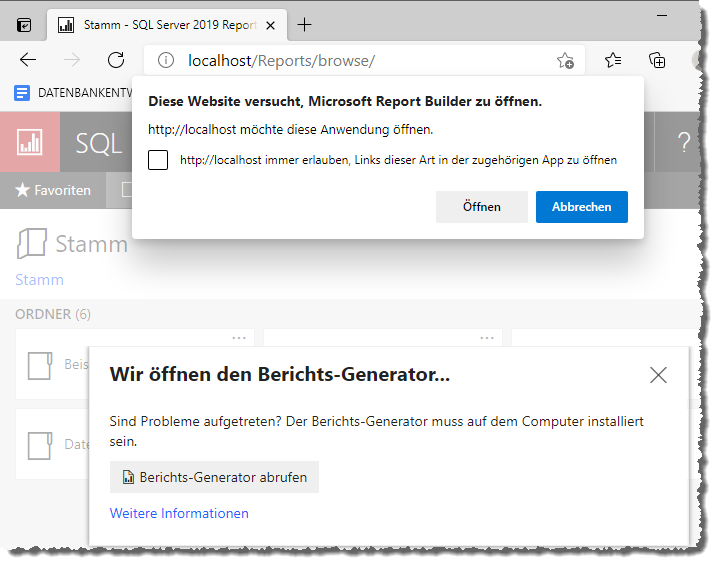Viewport: 719px width, 568px height.
Task: Open the ellipsis menu of the second folder tile
Action: 487,338
